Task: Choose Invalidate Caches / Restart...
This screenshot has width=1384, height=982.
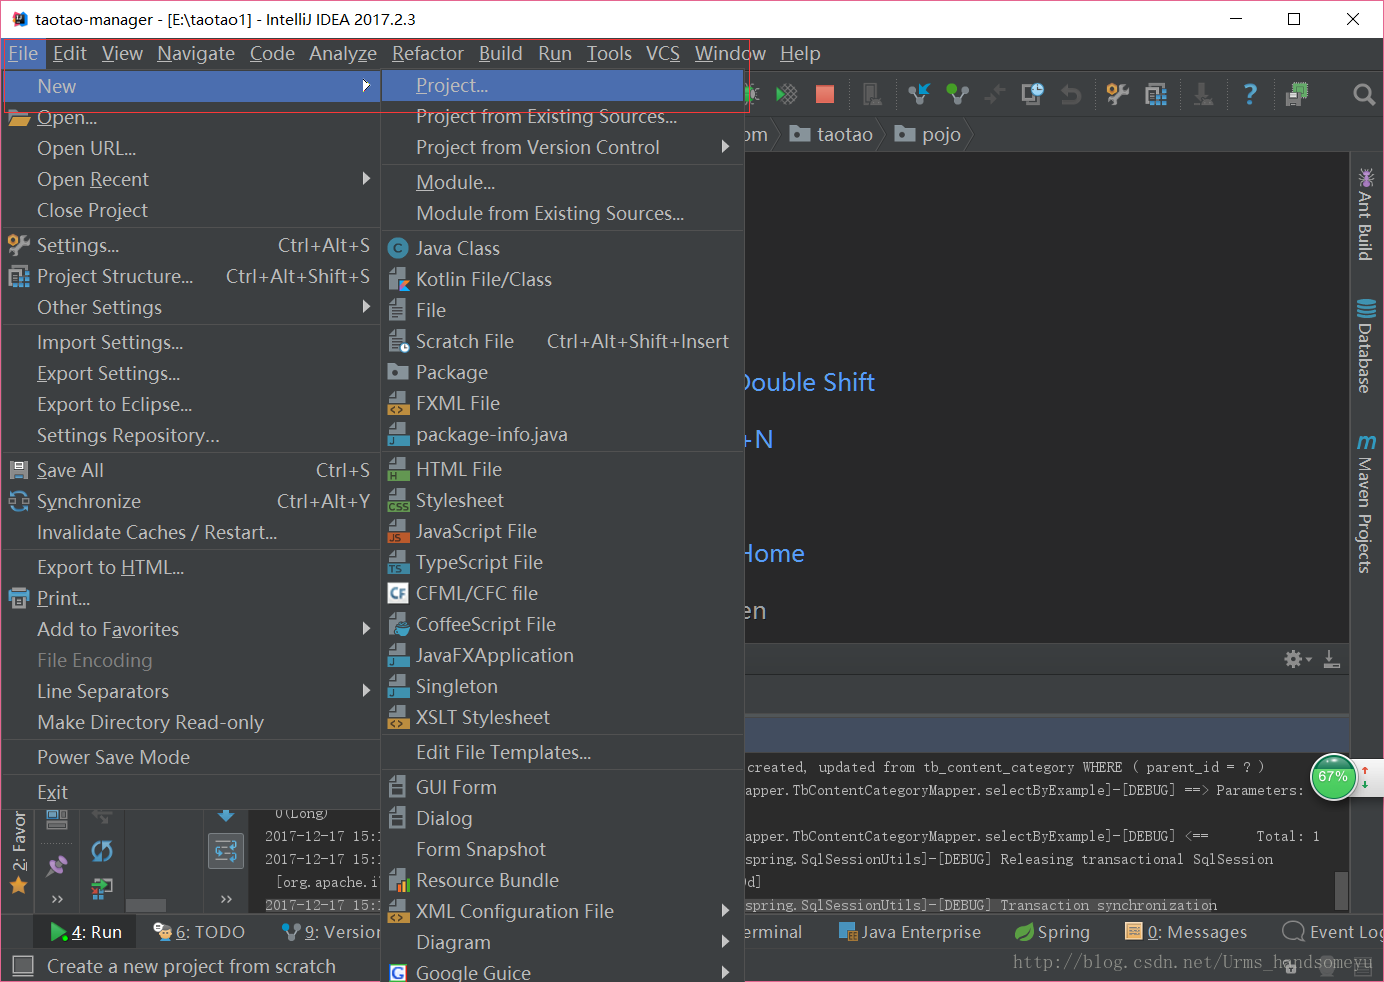Action: pos(191,532)
